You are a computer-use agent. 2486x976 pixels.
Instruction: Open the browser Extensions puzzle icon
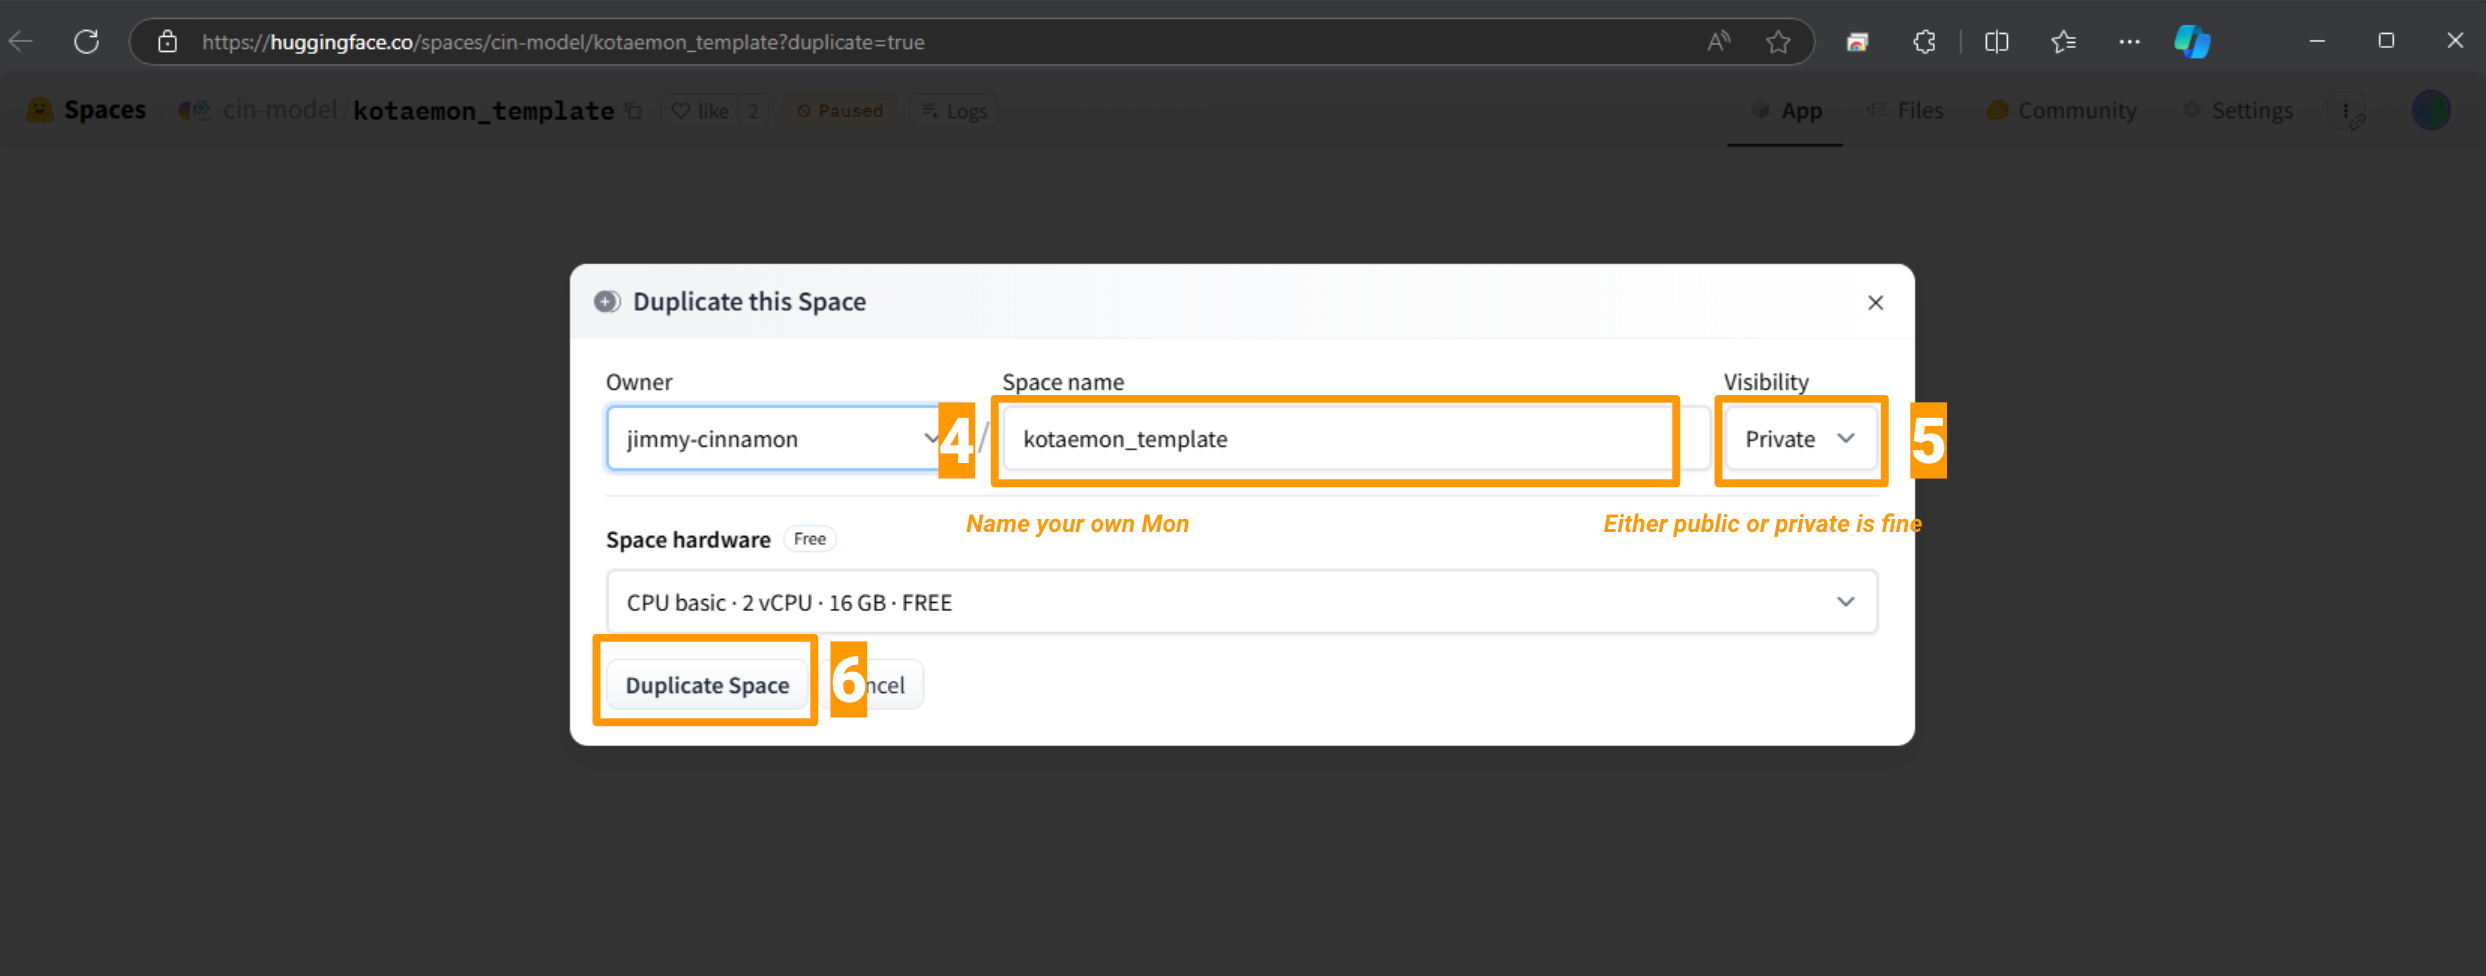(x=1924, y=42)
